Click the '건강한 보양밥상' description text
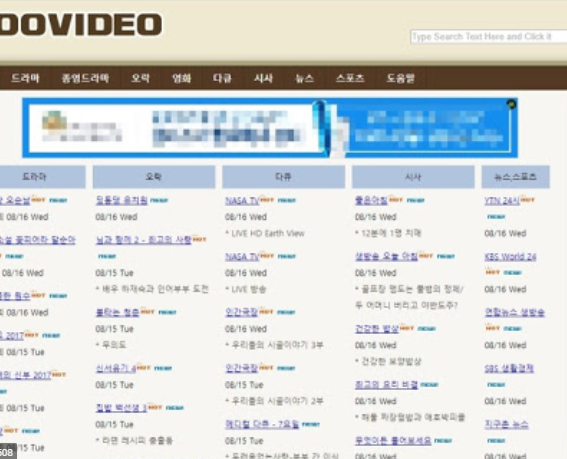567x459 pixels. [388, 361]
